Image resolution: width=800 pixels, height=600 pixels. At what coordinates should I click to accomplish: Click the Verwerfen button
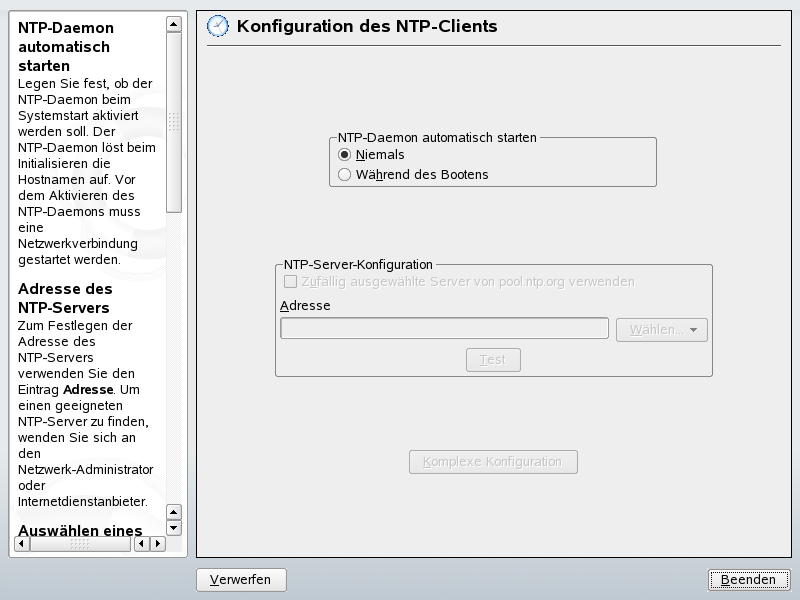(x=241, y=579)
